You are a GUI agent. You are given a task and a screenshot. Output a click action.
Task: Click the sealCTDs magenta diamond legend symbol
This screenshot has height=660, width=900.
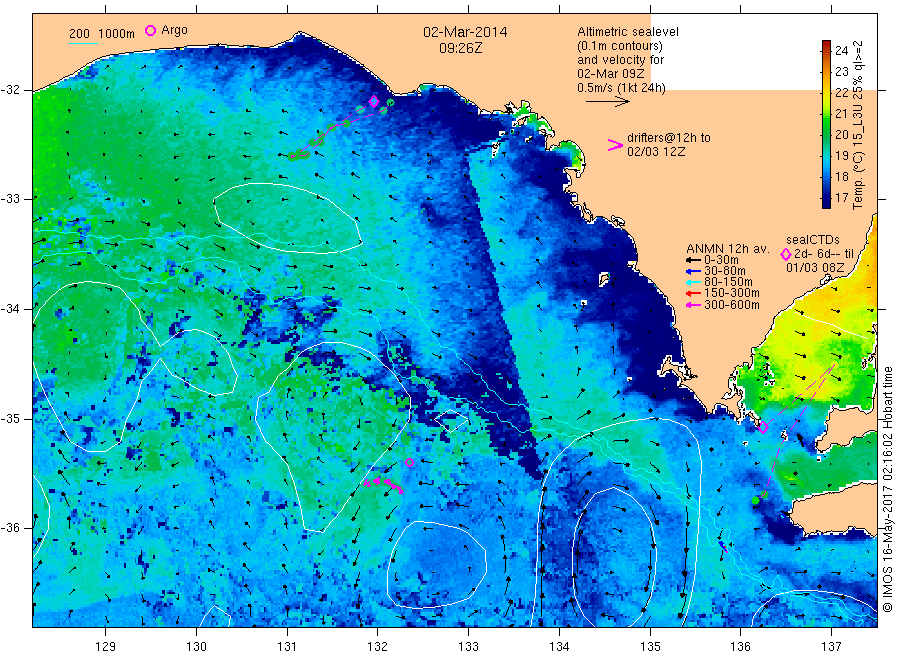785,254
